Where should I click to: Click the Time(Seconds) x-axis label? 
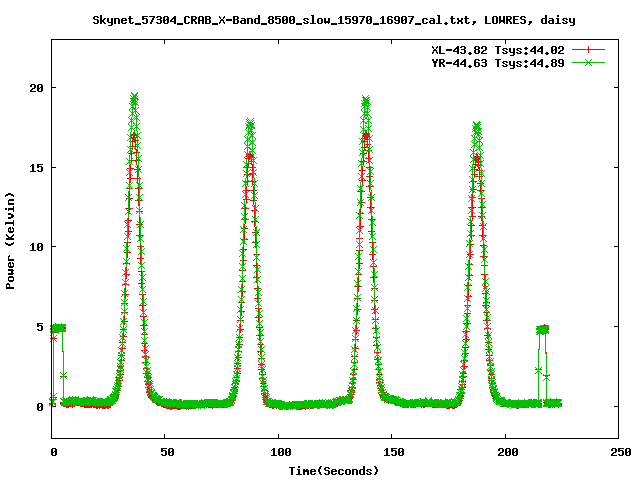tap(333, 470)
